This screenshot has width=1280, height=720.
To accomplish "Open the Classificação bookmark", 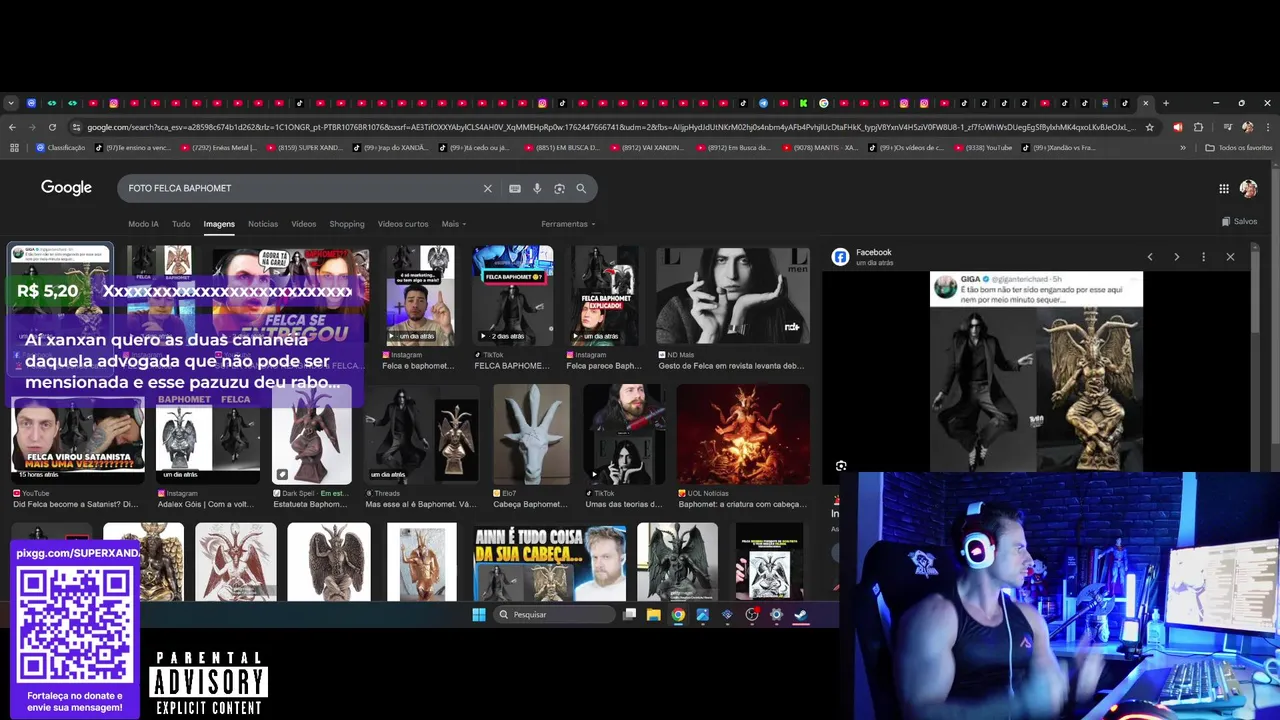I will click(61, 148).
